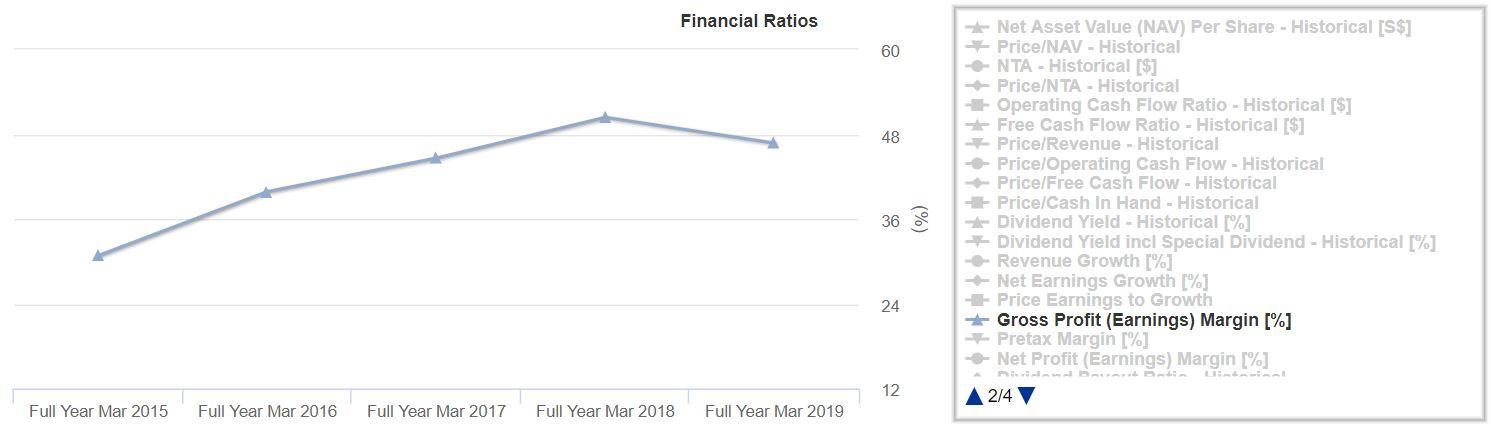Click the Free Cash Flow Ratio legend label
Screen dimensions: 1491x432
tap(1150, 125)
